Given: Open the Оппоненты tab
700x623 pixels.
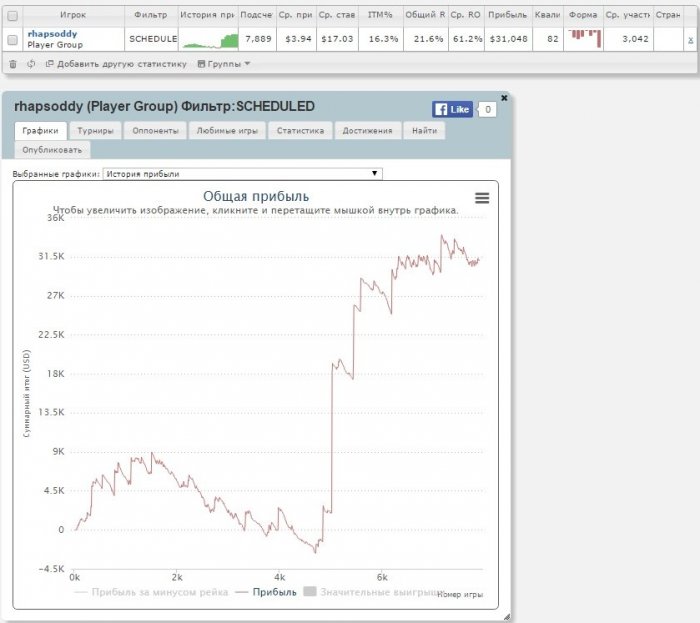Looking at the screenshot, I should click(x=155, y=131).
